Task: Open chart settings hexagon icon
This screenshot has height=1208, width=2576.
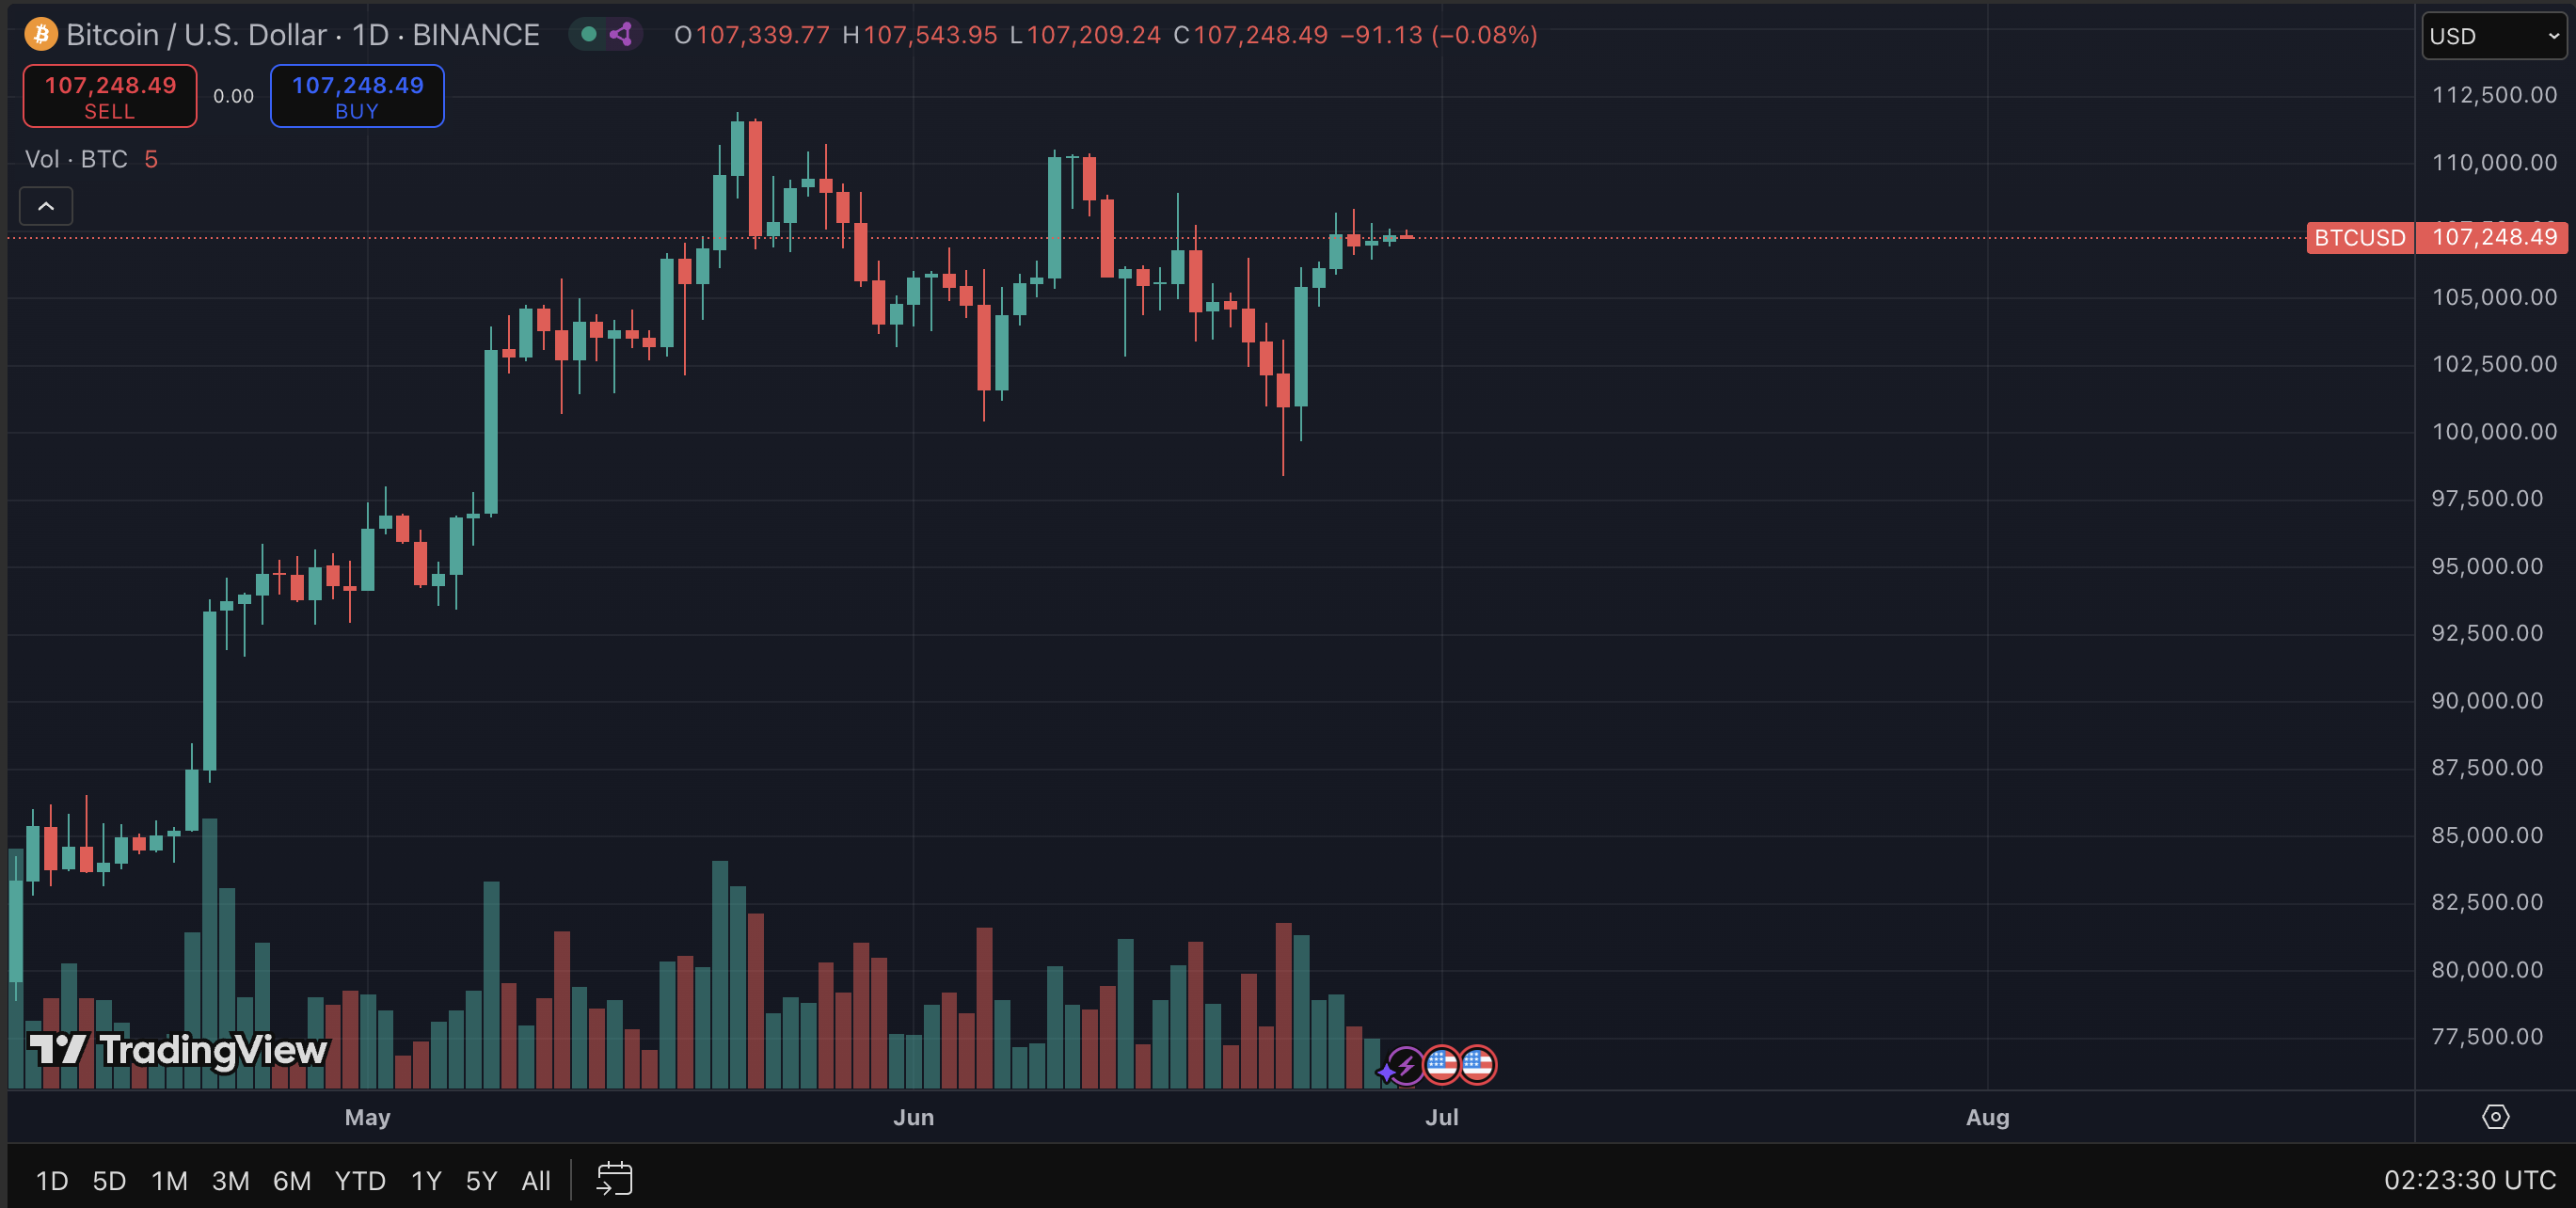Action: coord(2495,1117)
